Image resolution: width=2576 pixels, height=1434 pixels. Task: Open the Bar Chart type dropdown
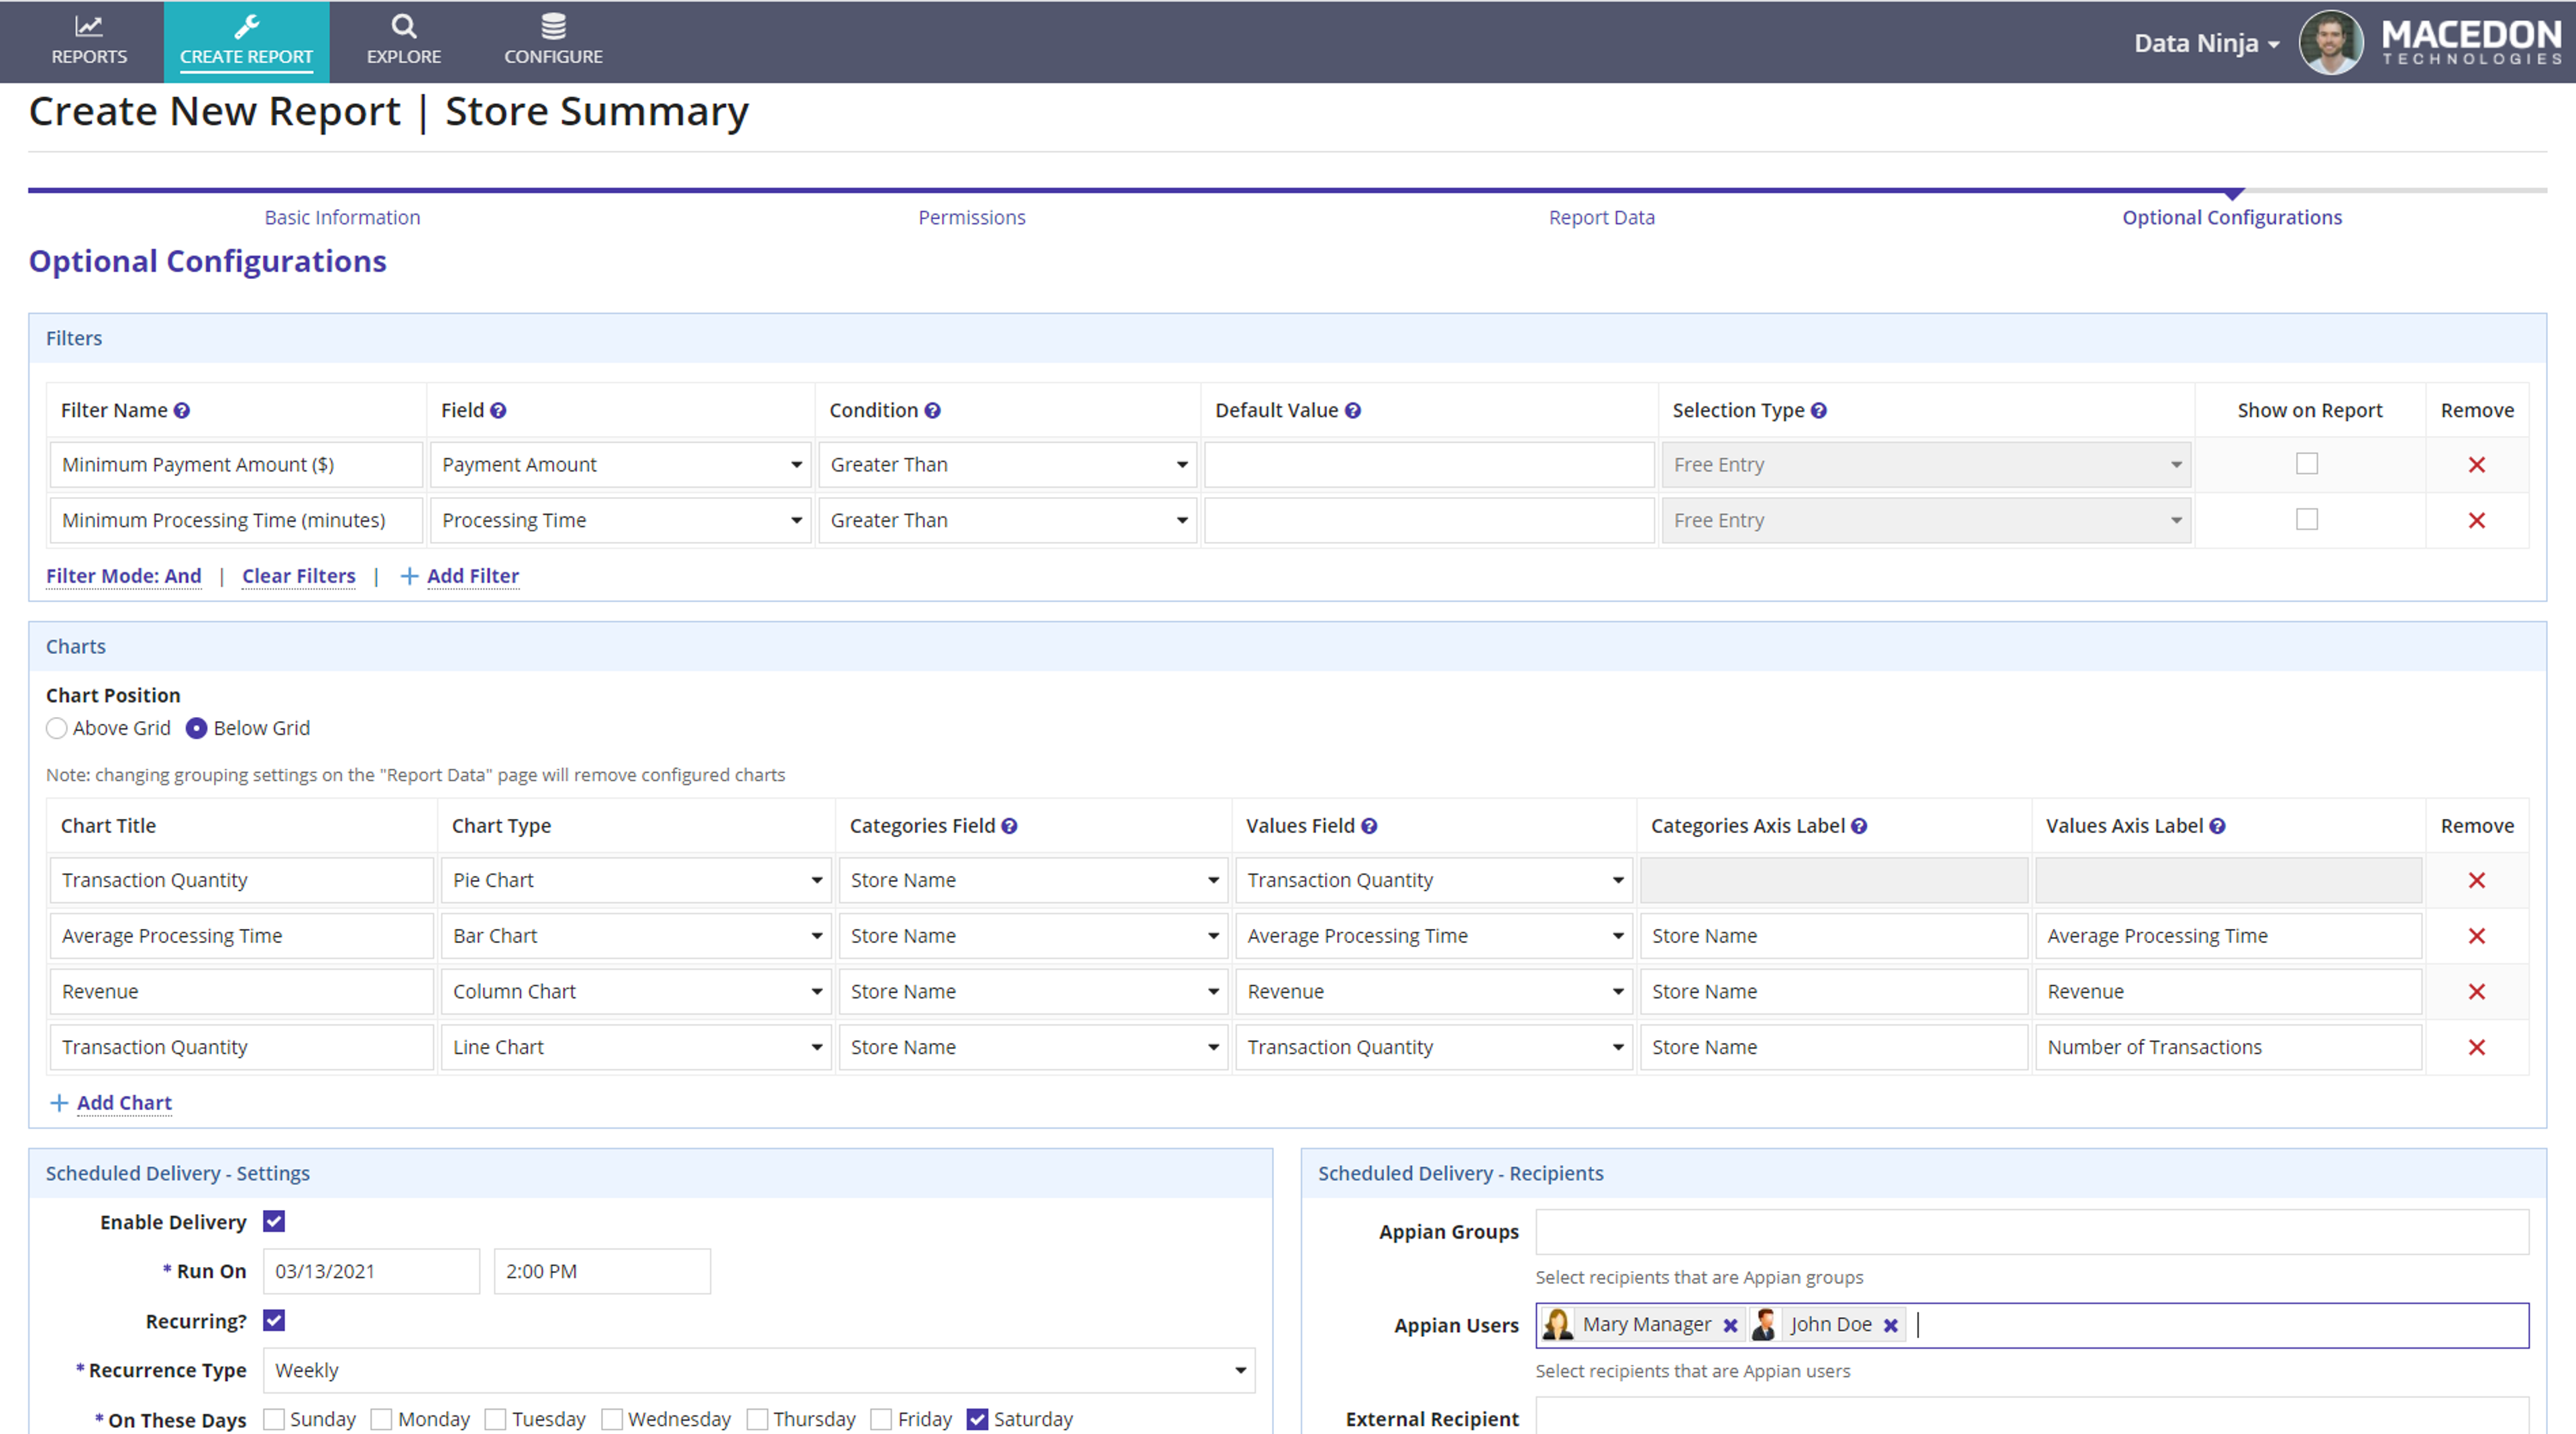[636, 937]
